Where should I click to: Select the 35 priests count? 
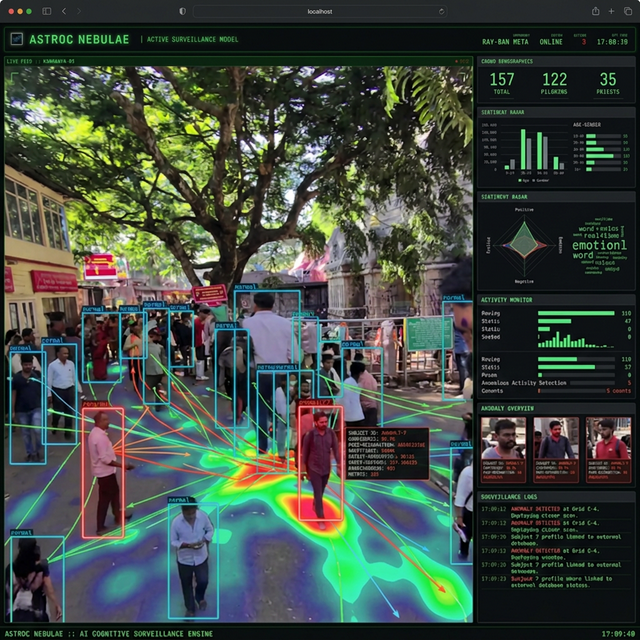point(608,83)
